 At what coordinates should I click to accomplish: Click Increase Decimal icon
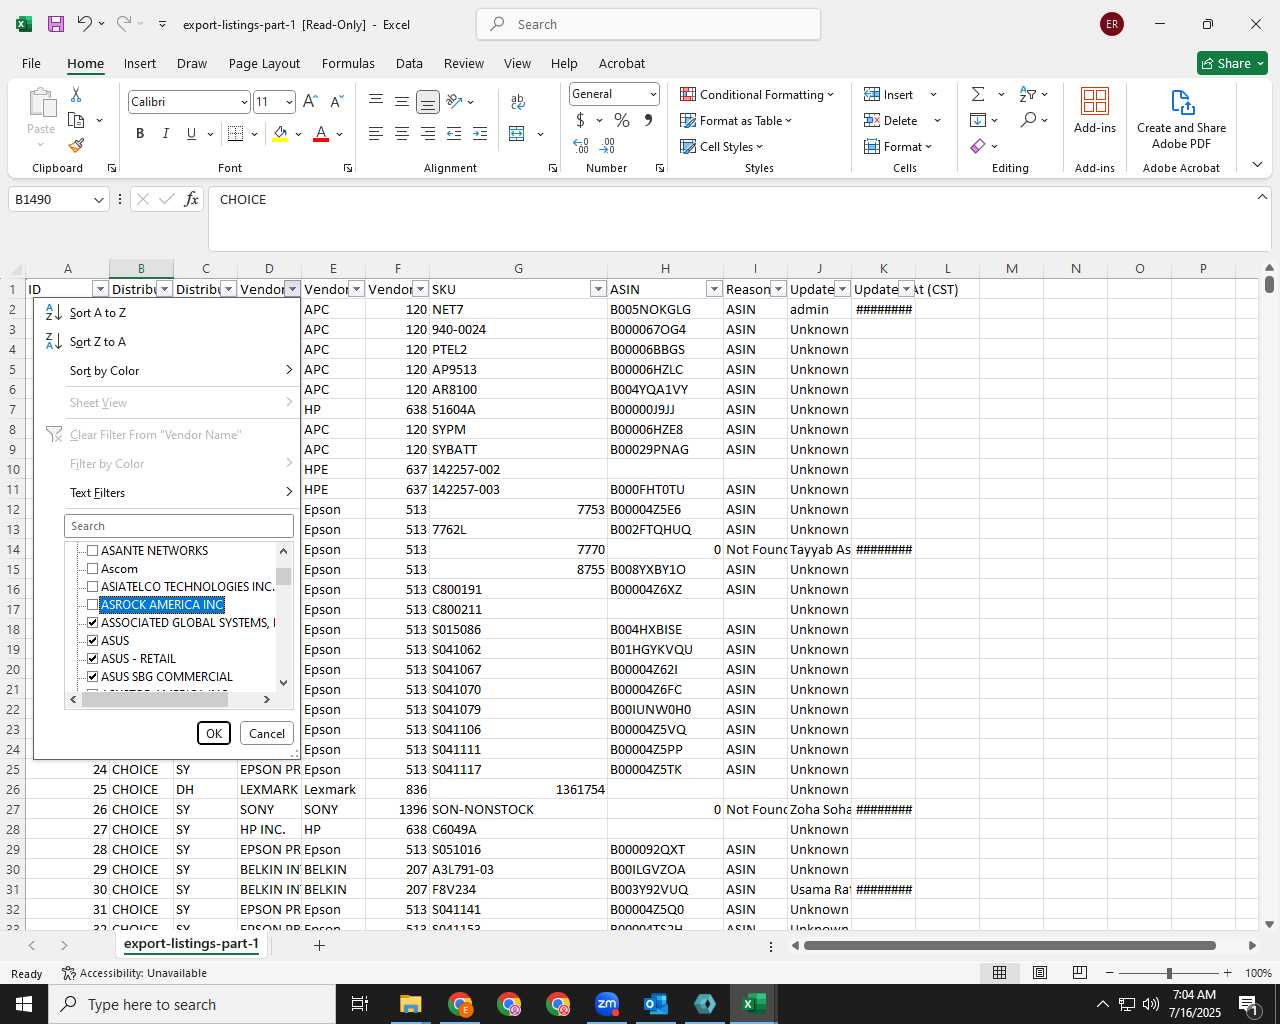pos(581,146)
